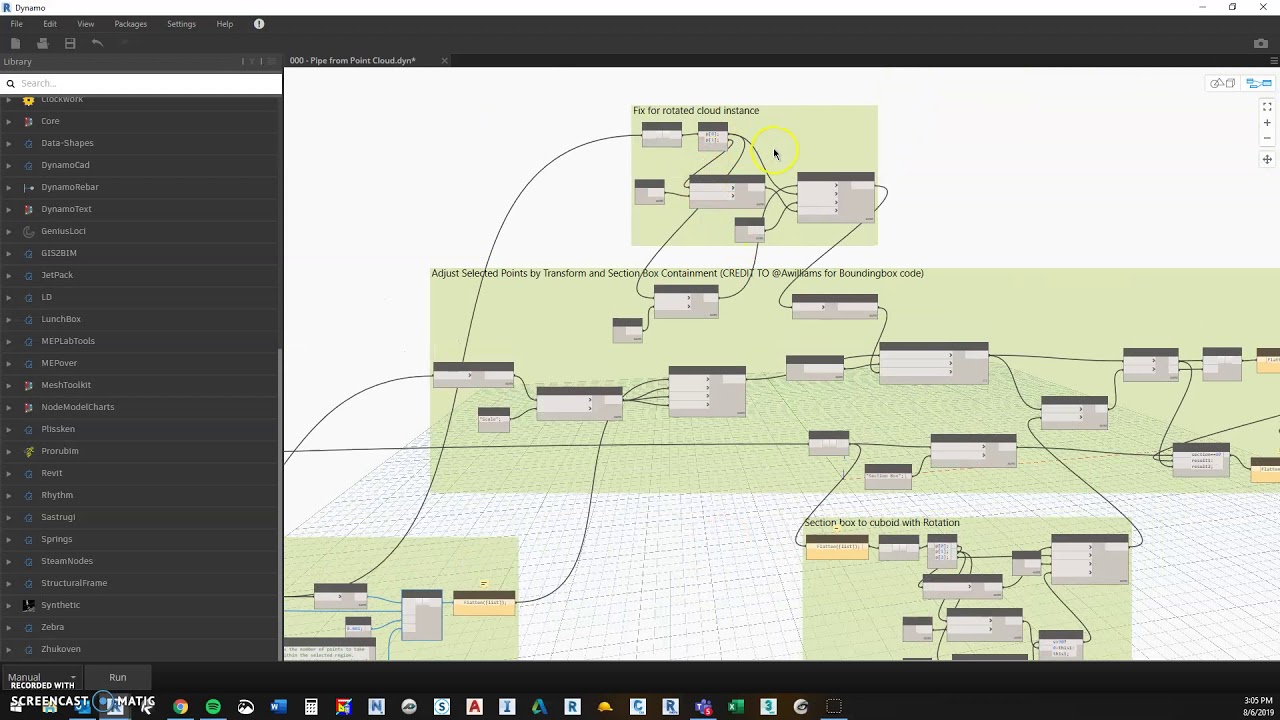Switch to 3D background preview navigation
The image size is (1280, 720).
point(1222,83)
